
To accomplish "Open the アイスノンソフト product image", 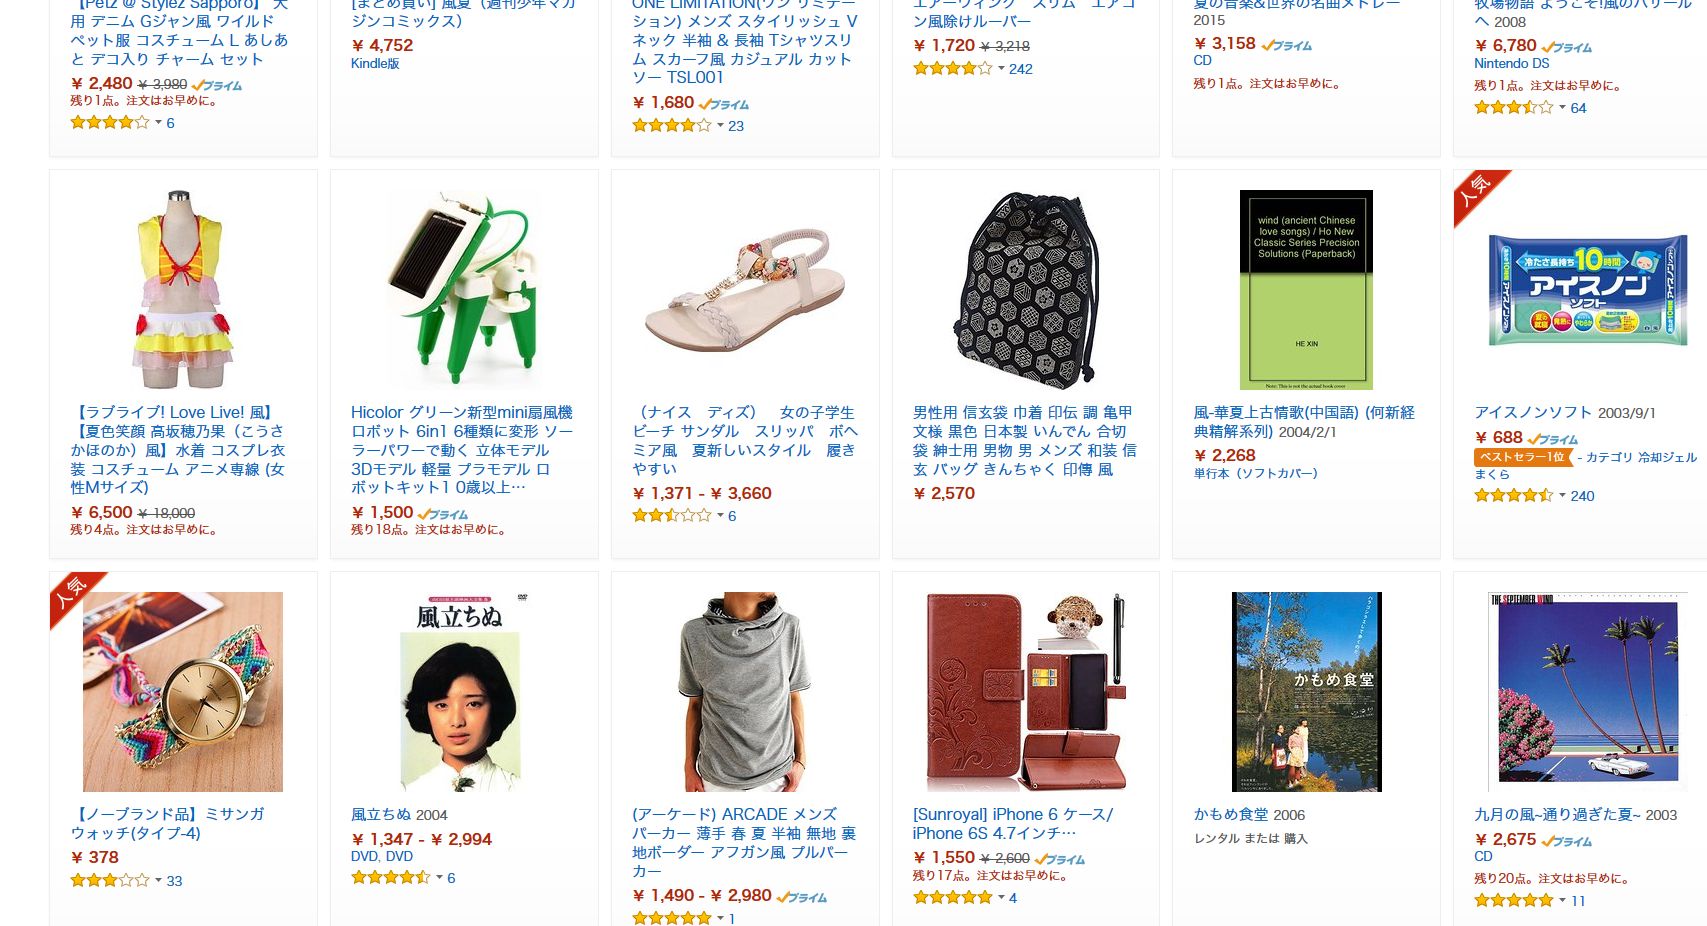I will click(1587, 290).
